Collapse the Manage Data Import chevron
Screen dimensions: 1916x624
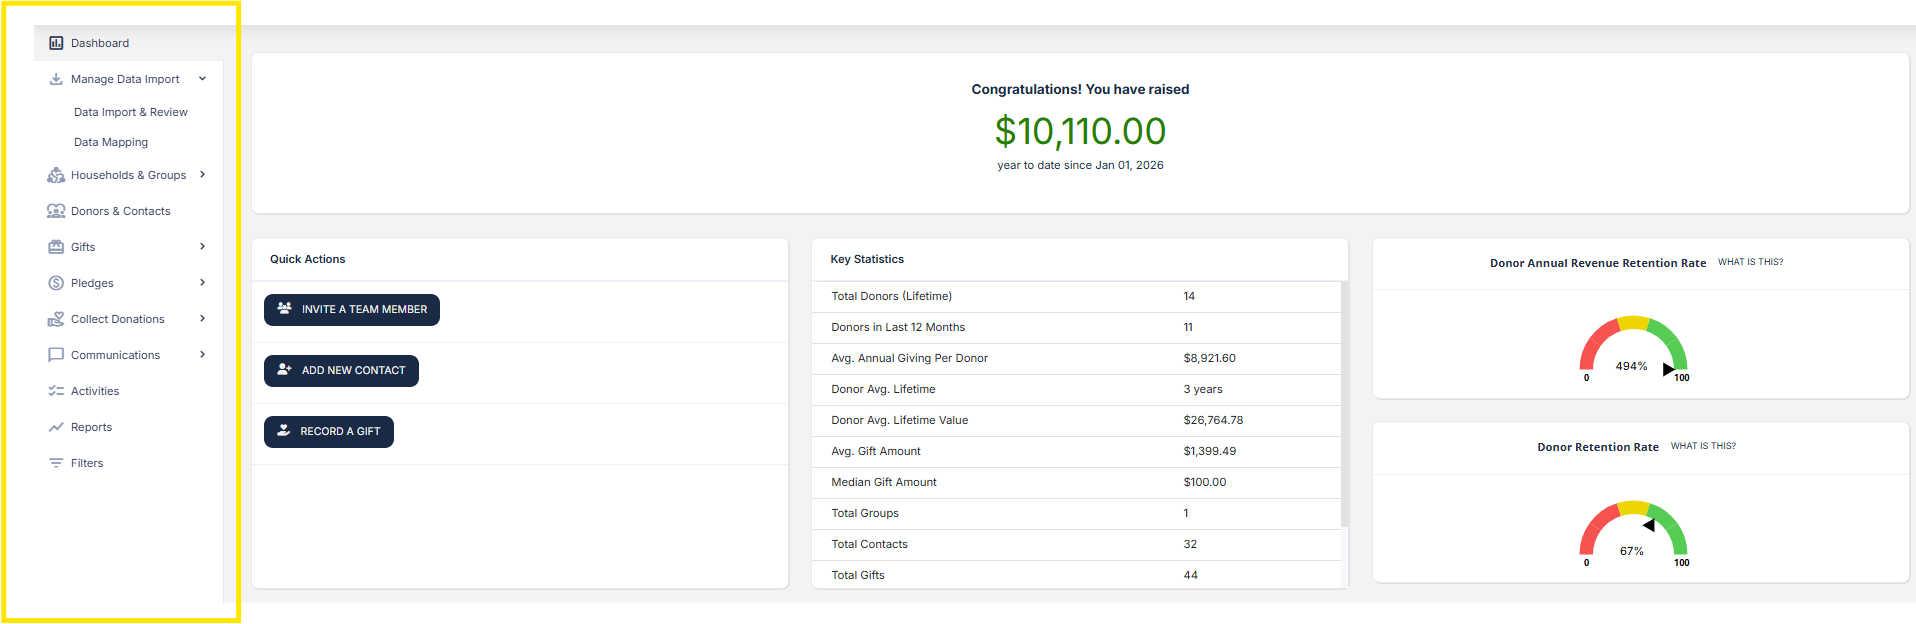coord(202,79)
